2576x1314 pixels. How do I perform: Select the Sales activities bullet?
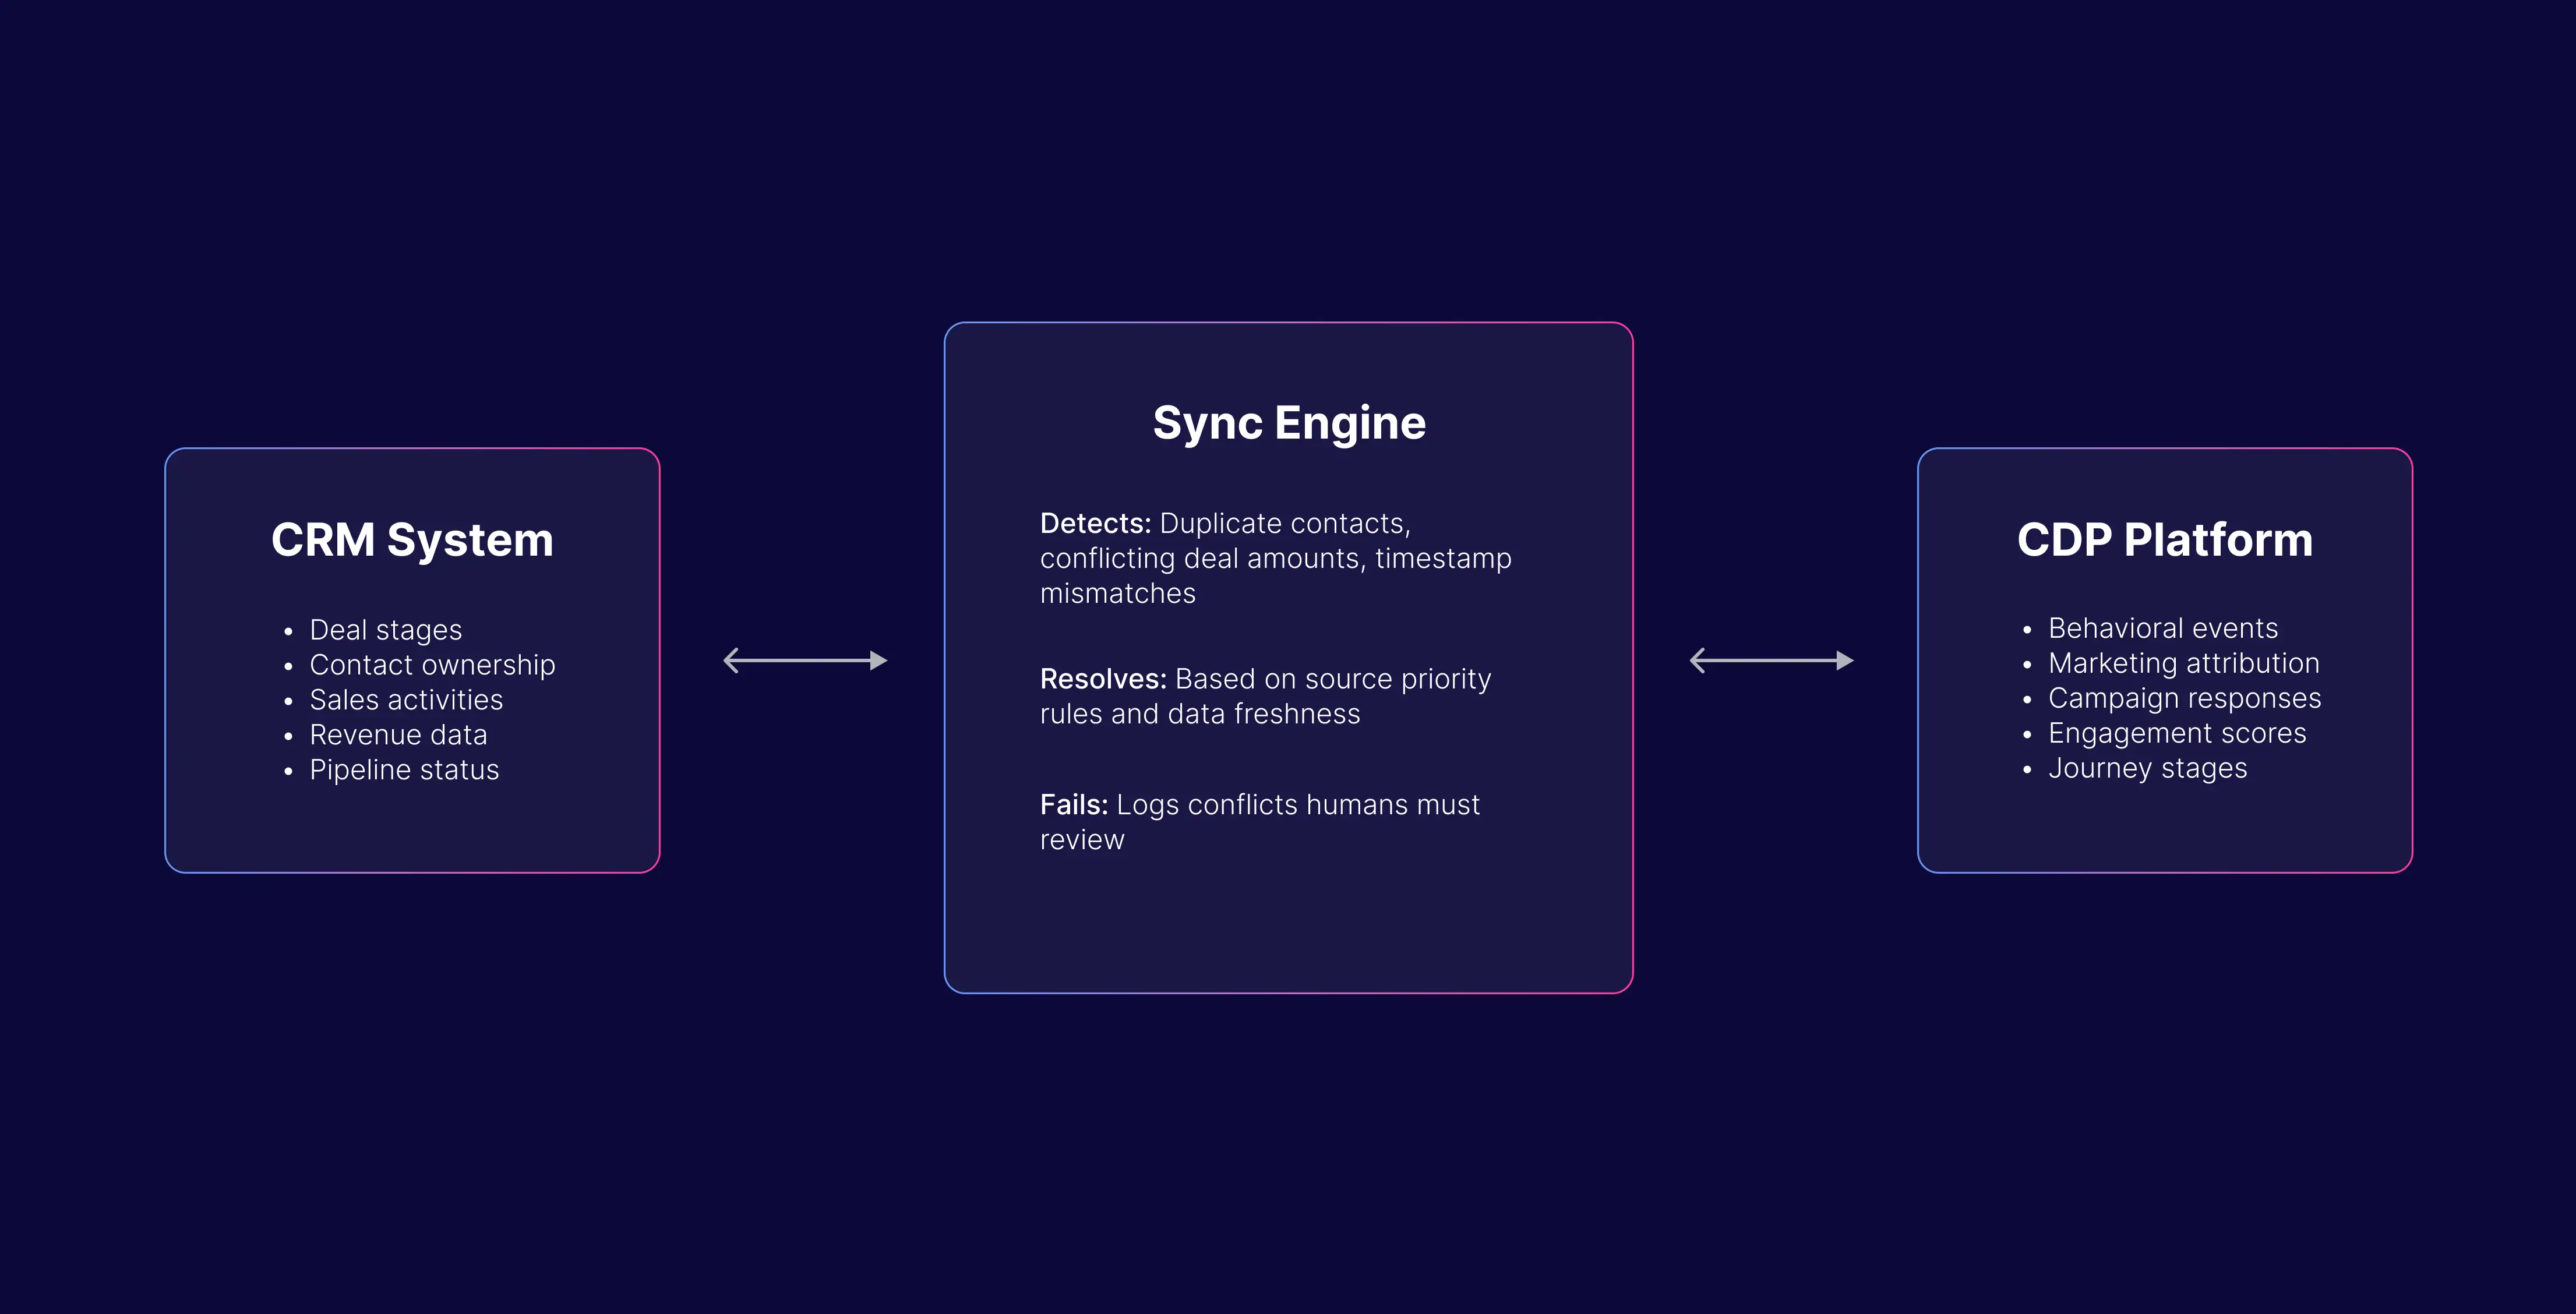click(405, 700)
